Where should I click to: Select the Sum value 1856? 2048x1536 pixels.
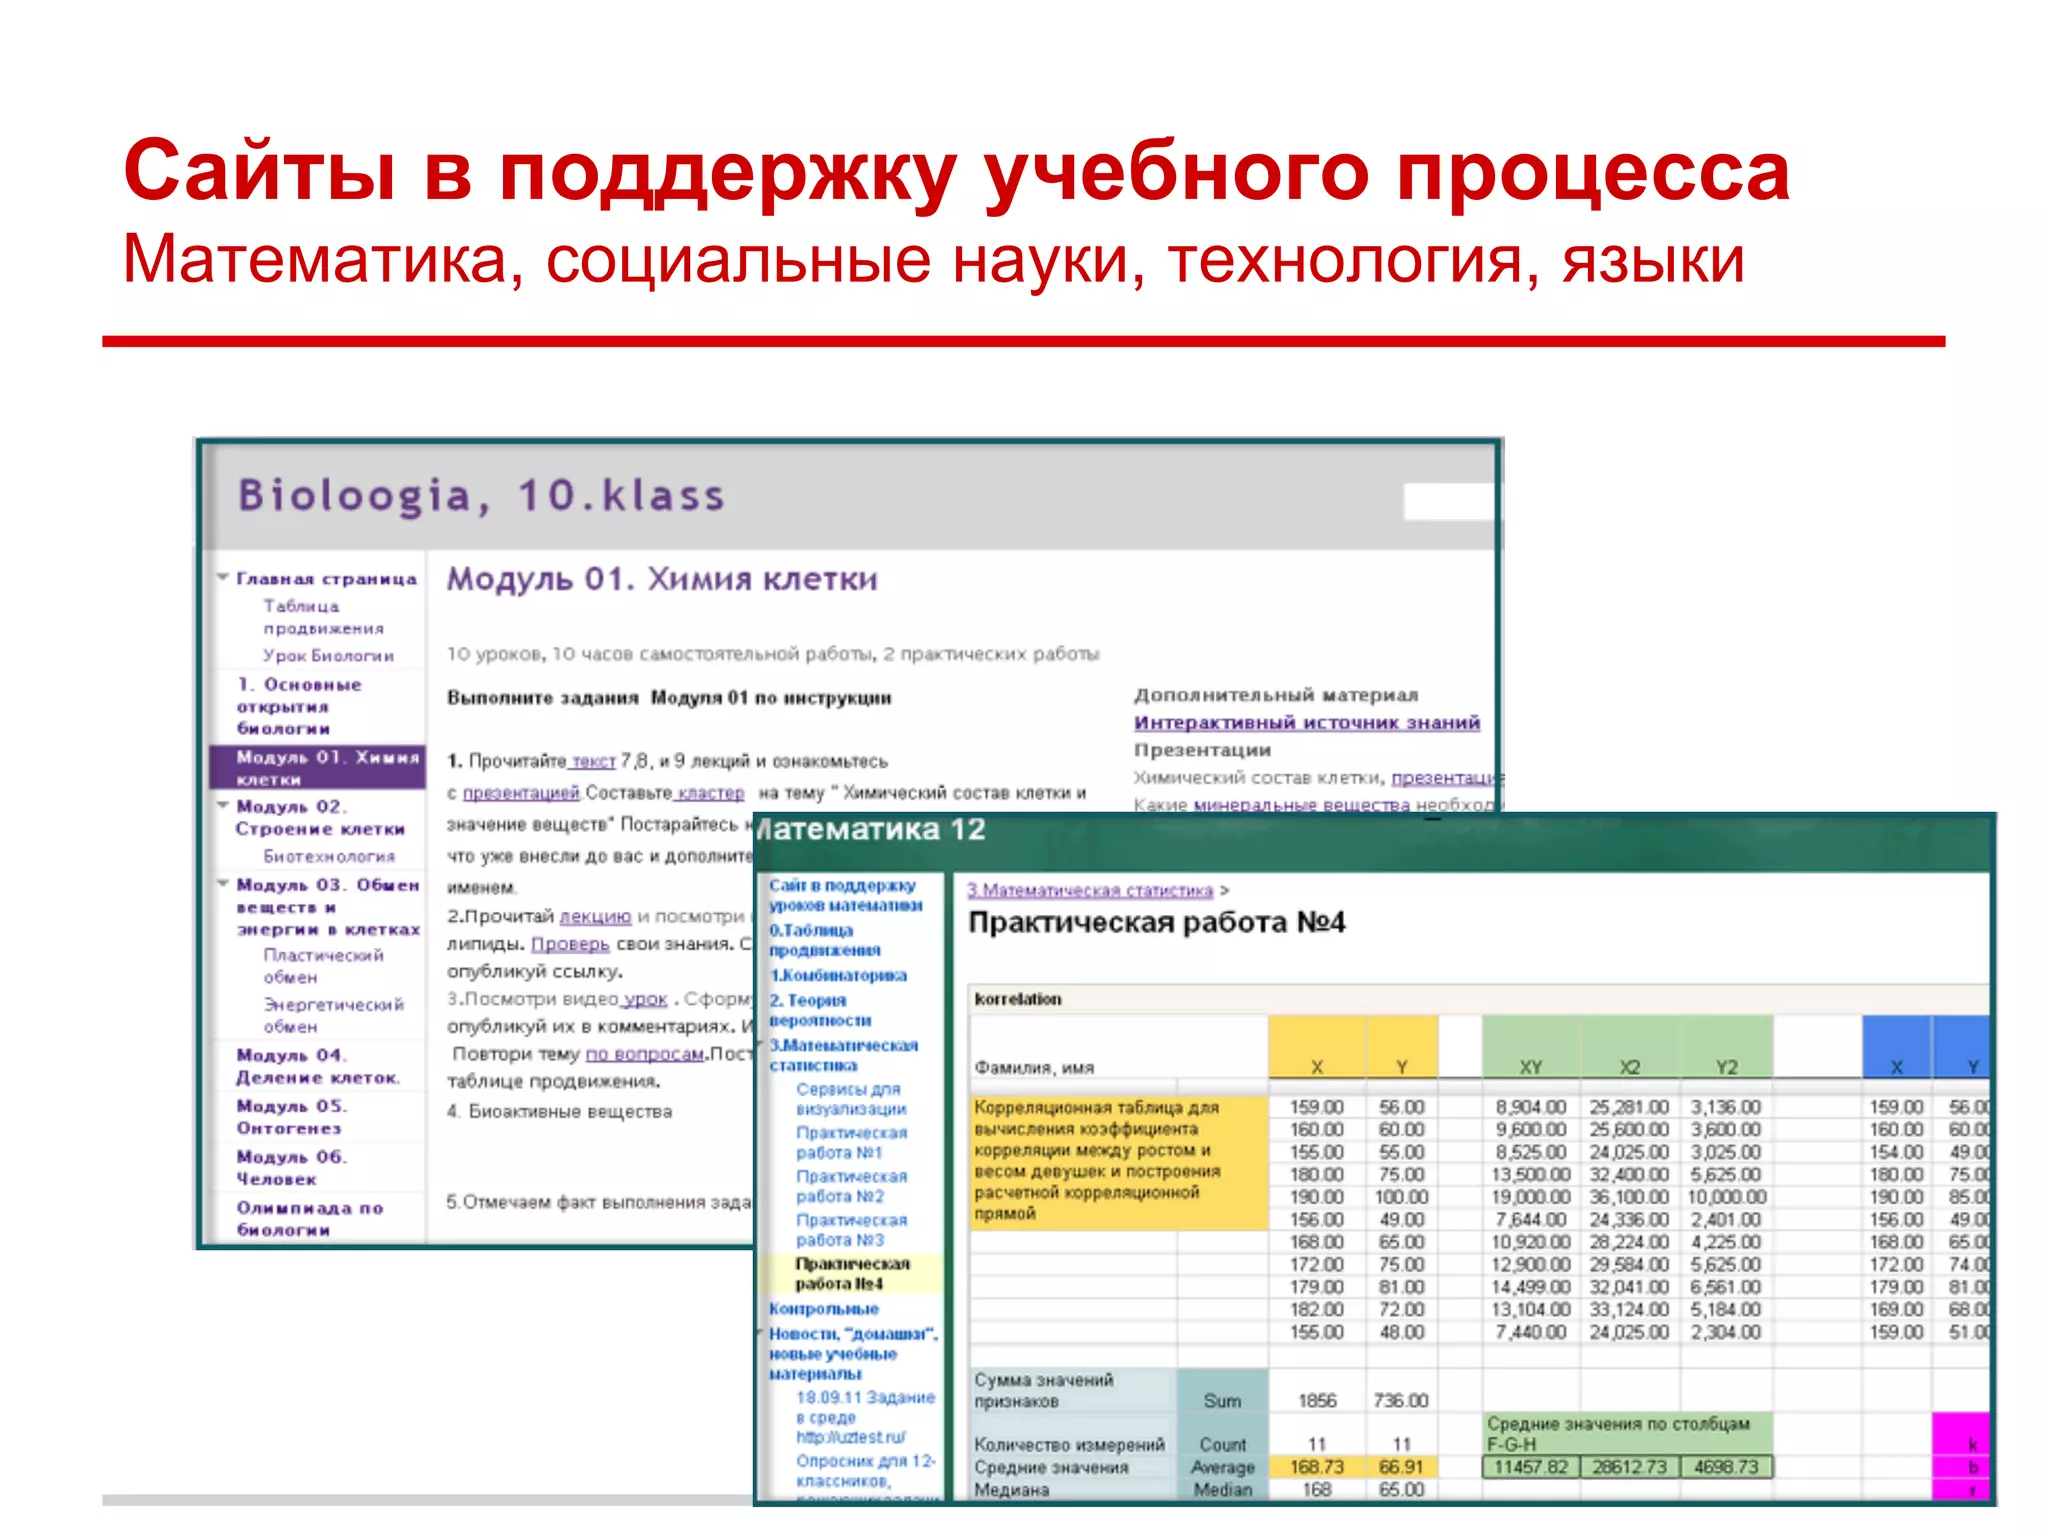click(x=1316, y=1400)
